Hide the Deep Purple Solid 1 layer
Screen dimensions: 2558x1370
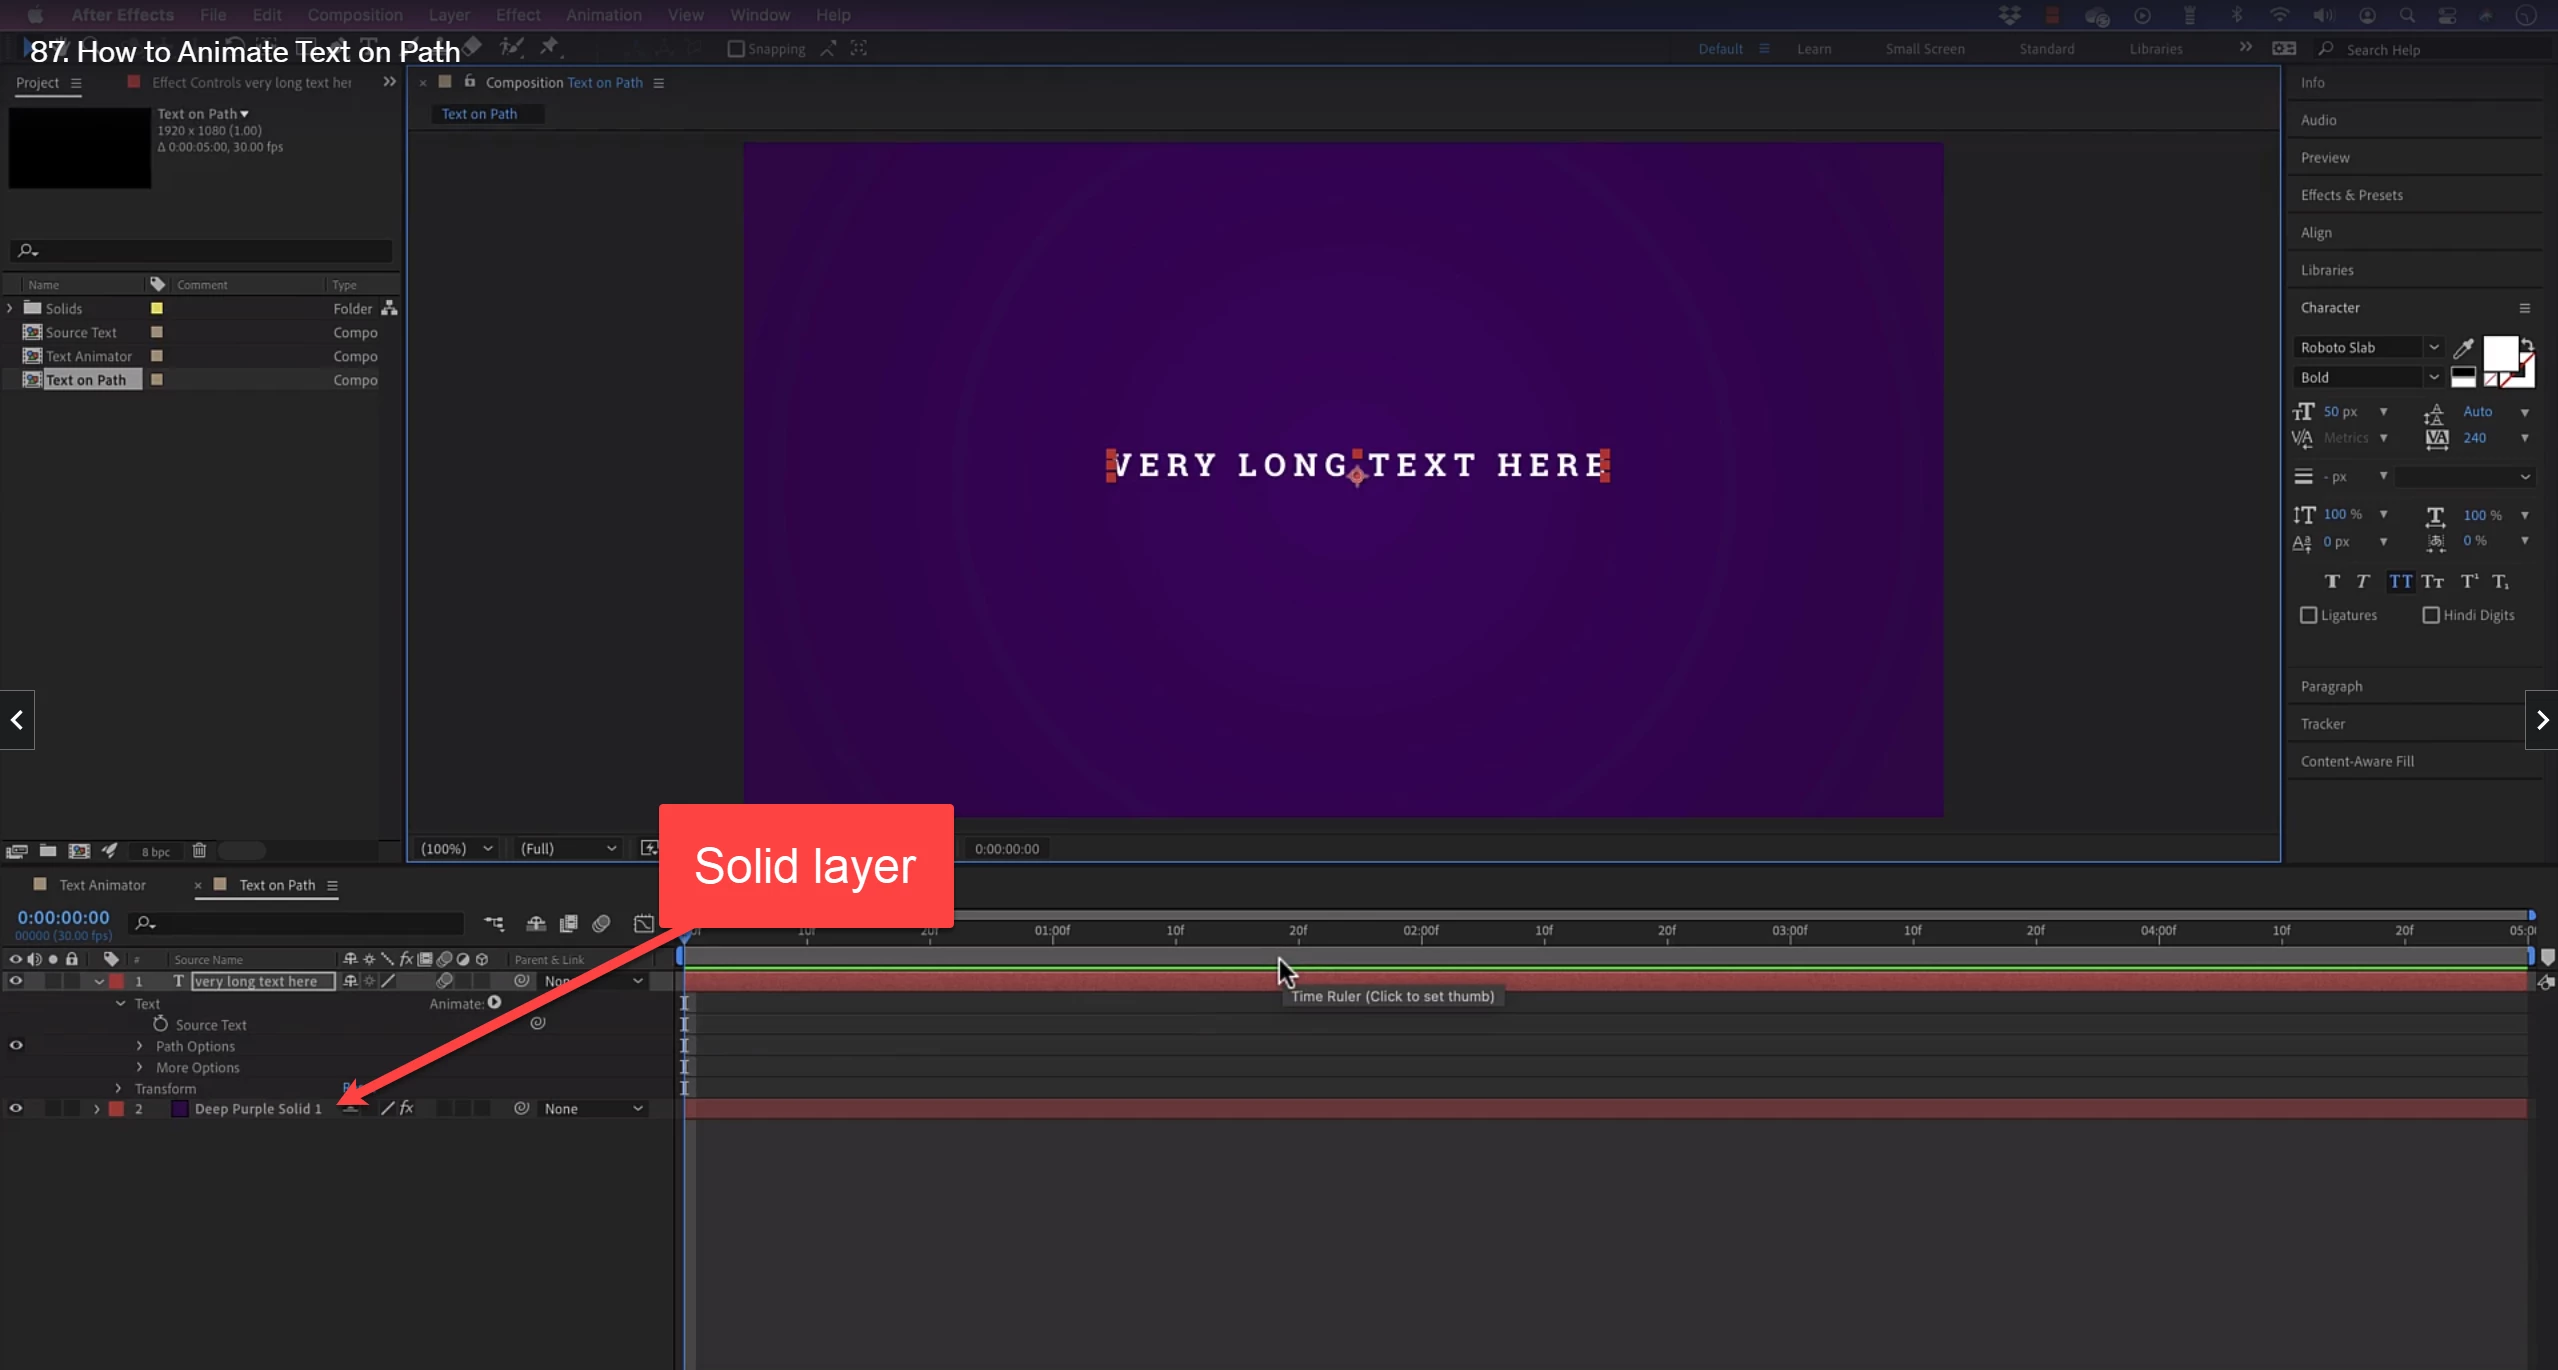16,1108
